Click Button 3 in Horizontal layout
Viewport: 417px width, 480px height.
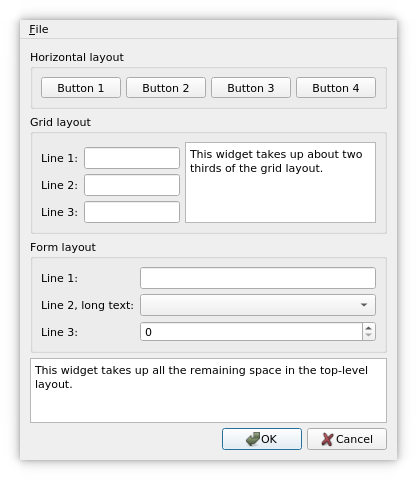(x=251, y=88)
